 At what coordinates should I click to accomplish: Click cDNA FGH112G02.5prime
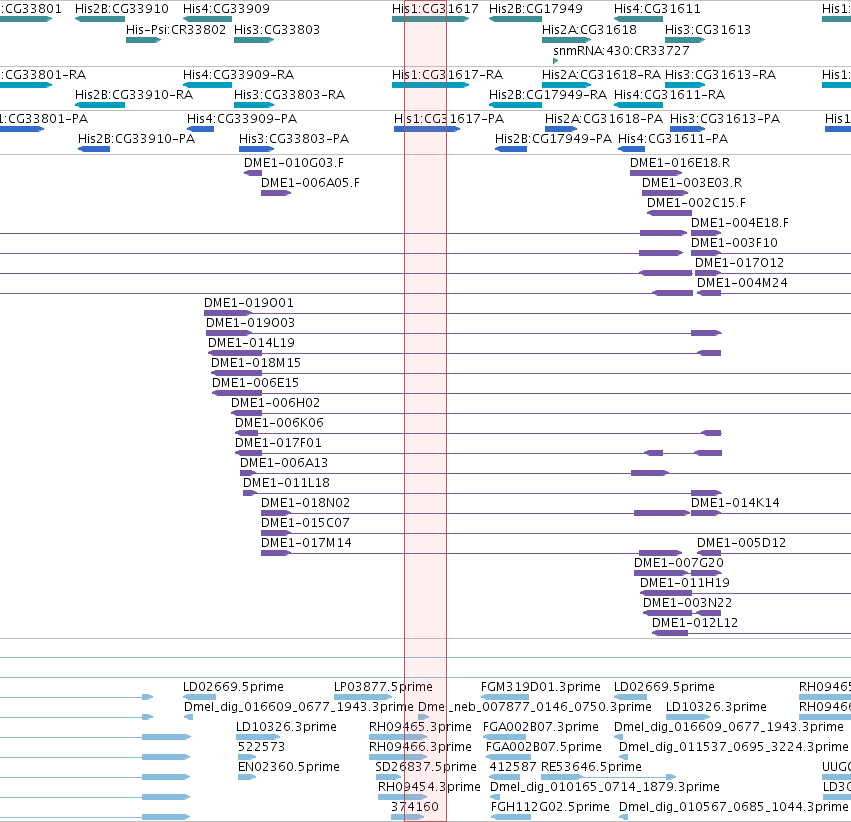click(511, 817)
